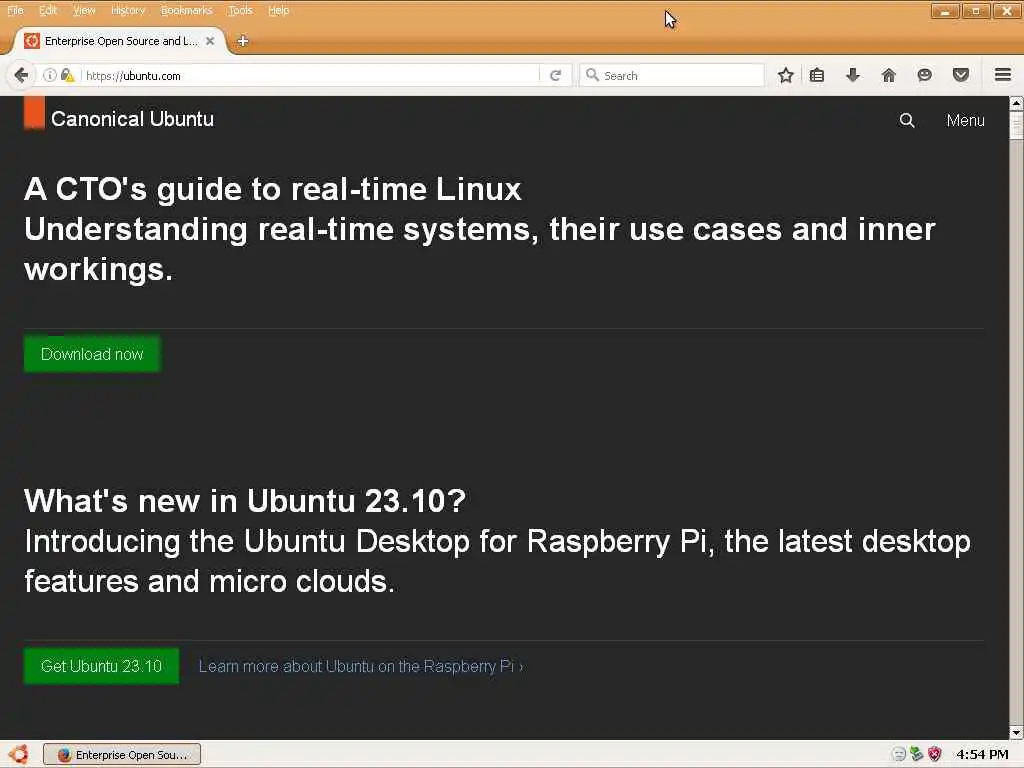Open the Edit menu

coord(48,10)
